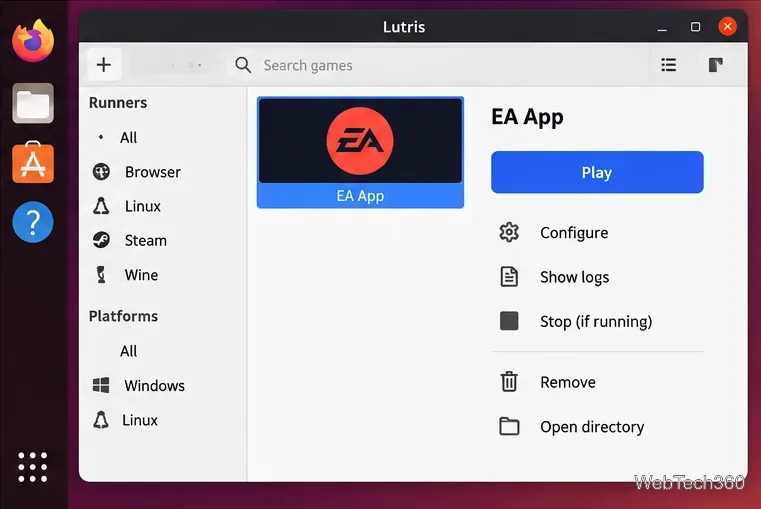The width and height of the screenshot is (761, 509).
Task: Open Help from the dock
Action: (33, 222)
